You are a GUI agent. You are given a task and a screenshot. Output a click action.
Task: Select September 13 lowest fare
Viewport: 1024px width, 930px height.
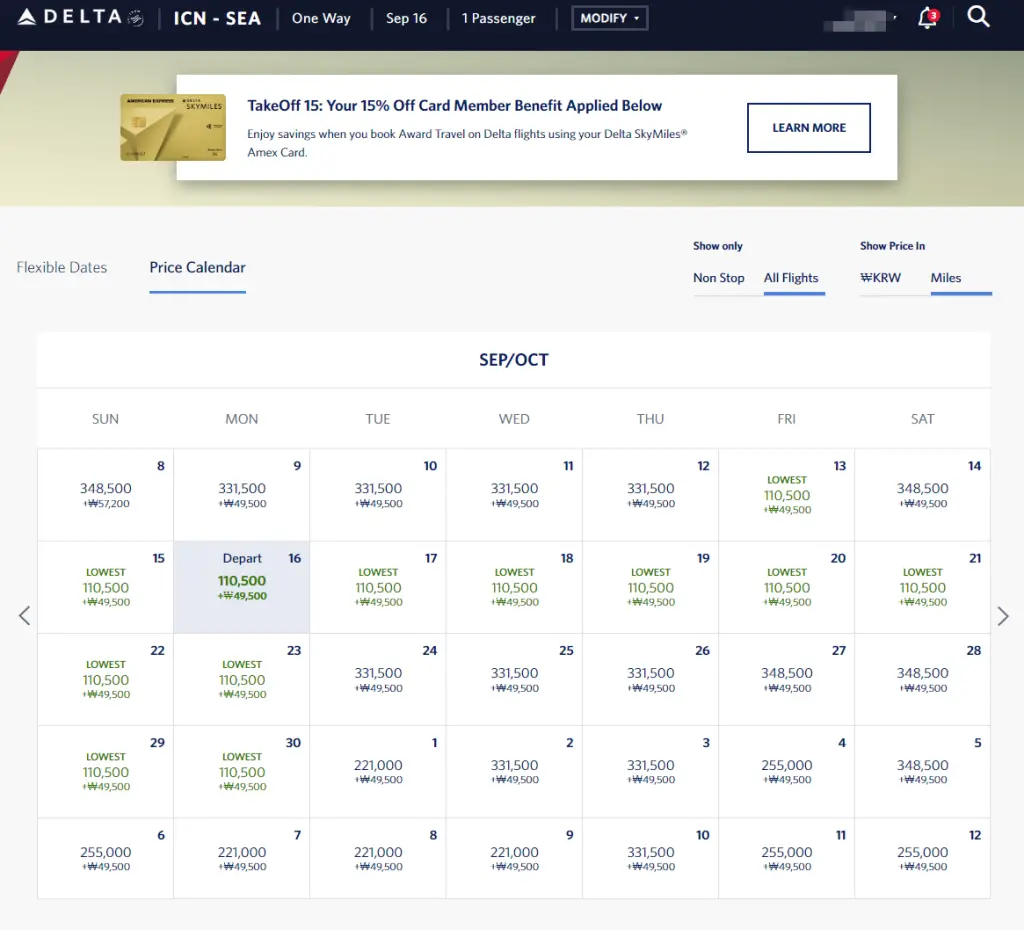[786, 495]
